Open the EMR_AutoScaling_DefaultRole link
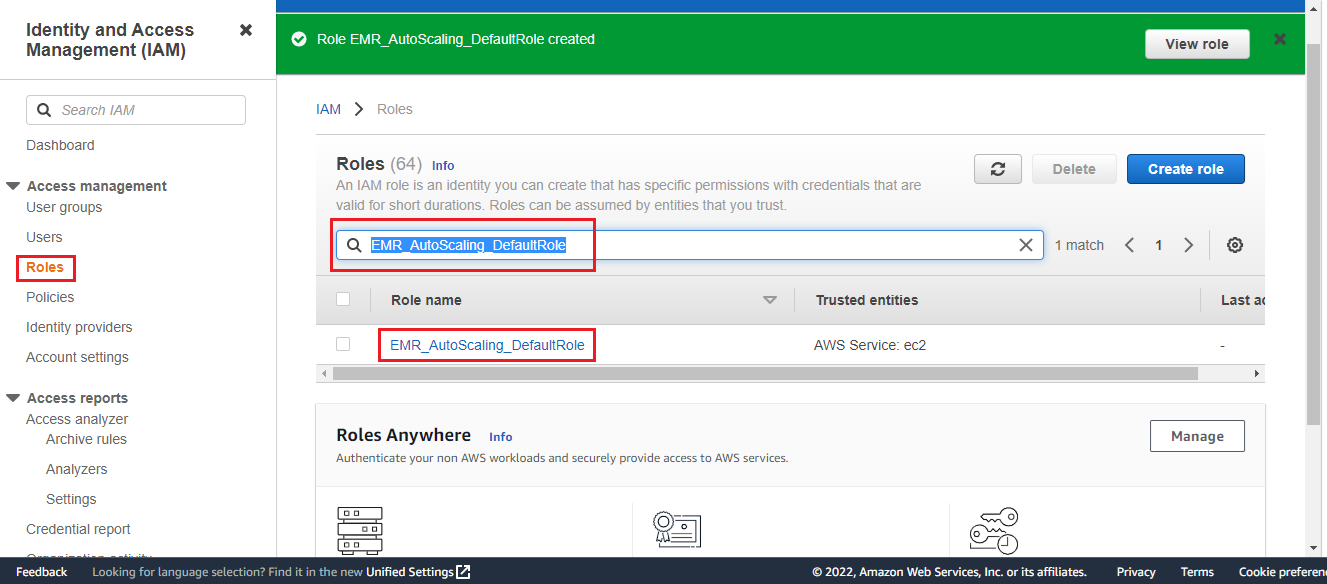The image size is (1327, 584). click(x=487, y=345)
